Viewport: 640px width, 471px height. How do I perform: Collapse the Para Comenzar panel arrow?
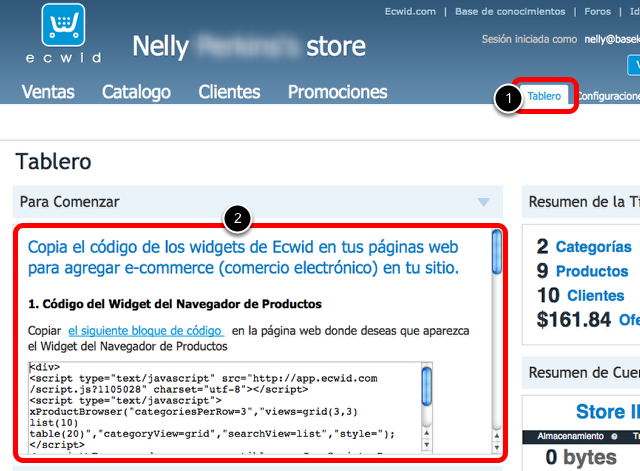pos(484,202)
